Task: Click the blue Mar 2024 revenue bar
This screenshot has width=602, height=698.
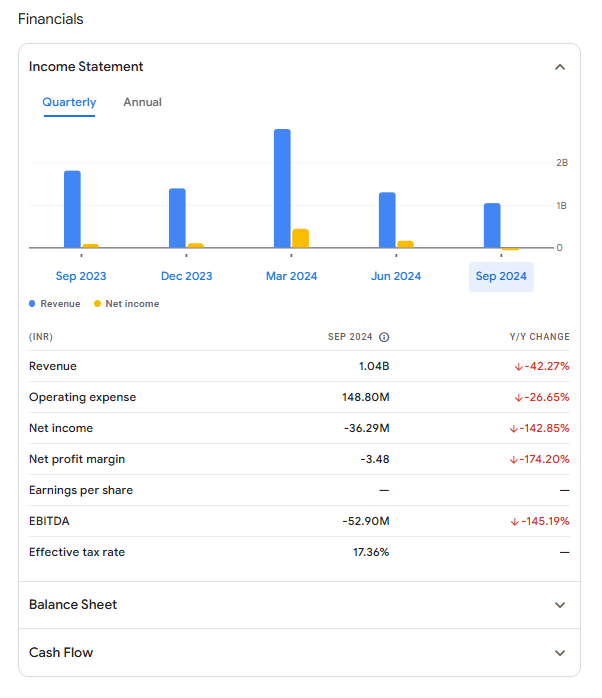Action: pyautogui.click(x=282, y=188)
